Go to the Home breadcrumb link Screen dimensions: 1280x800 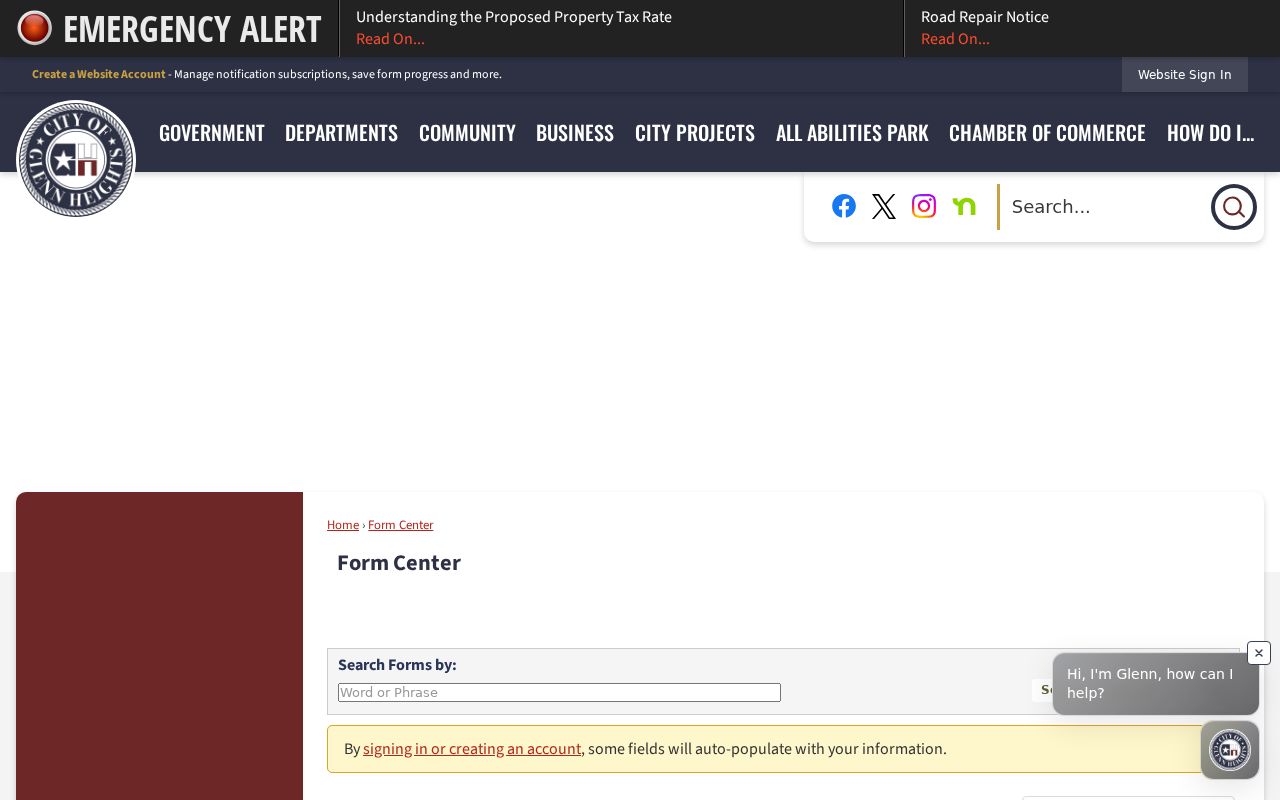click(343, 525)
